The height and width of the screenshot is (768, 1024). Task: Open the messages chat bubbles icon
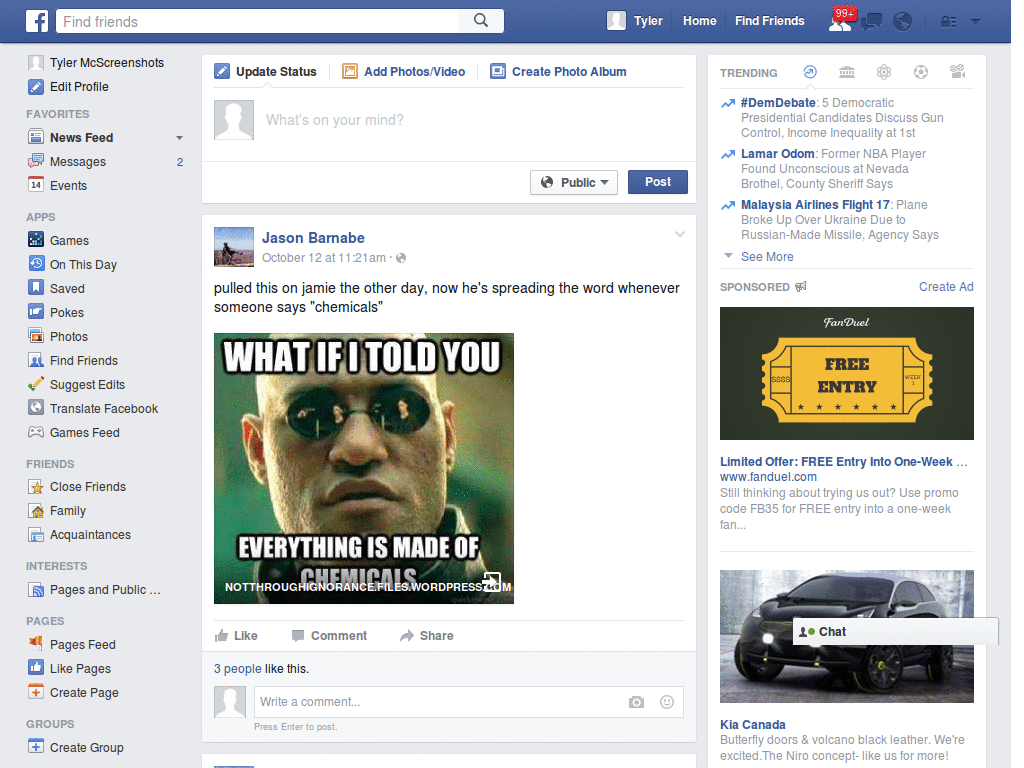point(871,22)
